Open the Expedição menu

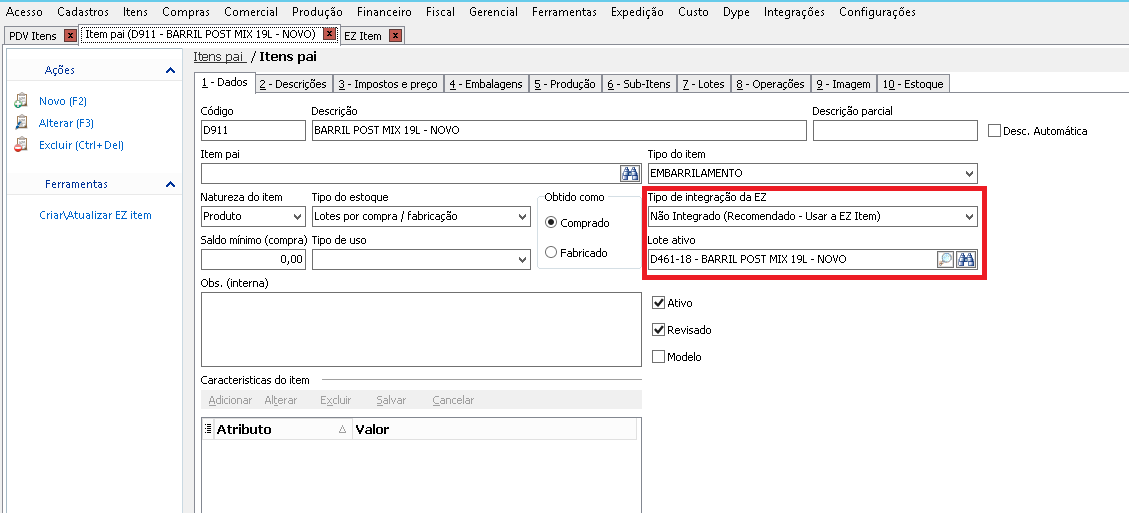(x=637, y=12)
